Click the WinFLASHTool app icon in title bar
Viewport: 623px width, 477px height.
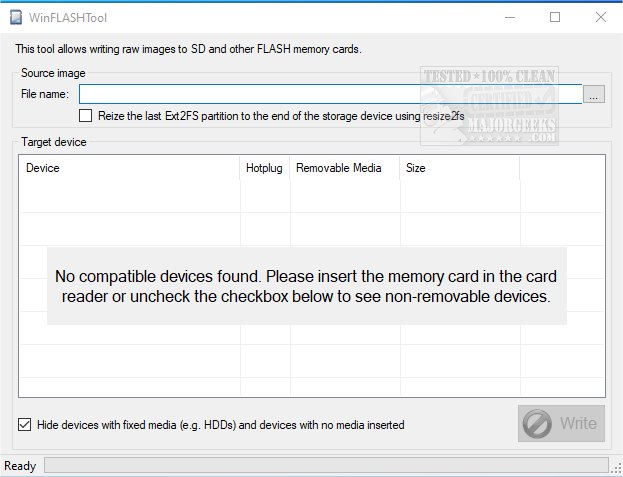click(x=14, y=17)
